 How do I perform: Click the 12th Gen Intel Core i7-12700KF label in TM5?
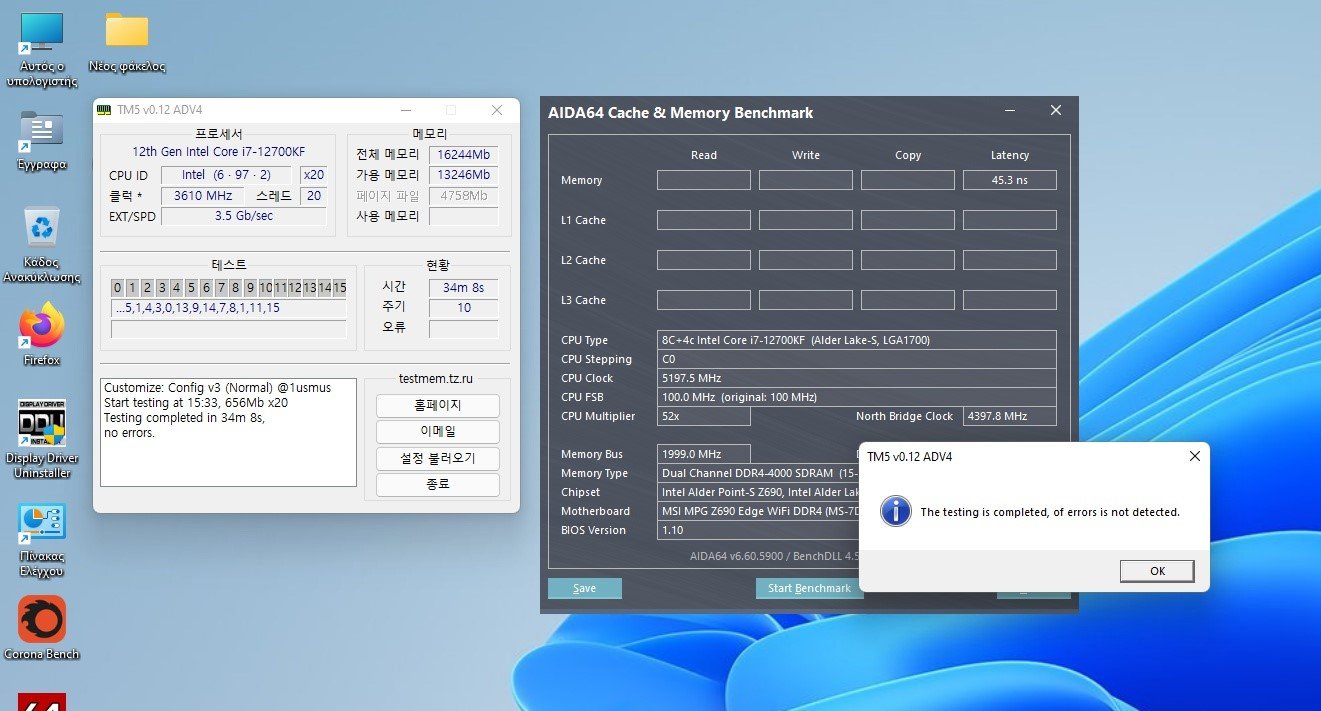coord(219,152)
